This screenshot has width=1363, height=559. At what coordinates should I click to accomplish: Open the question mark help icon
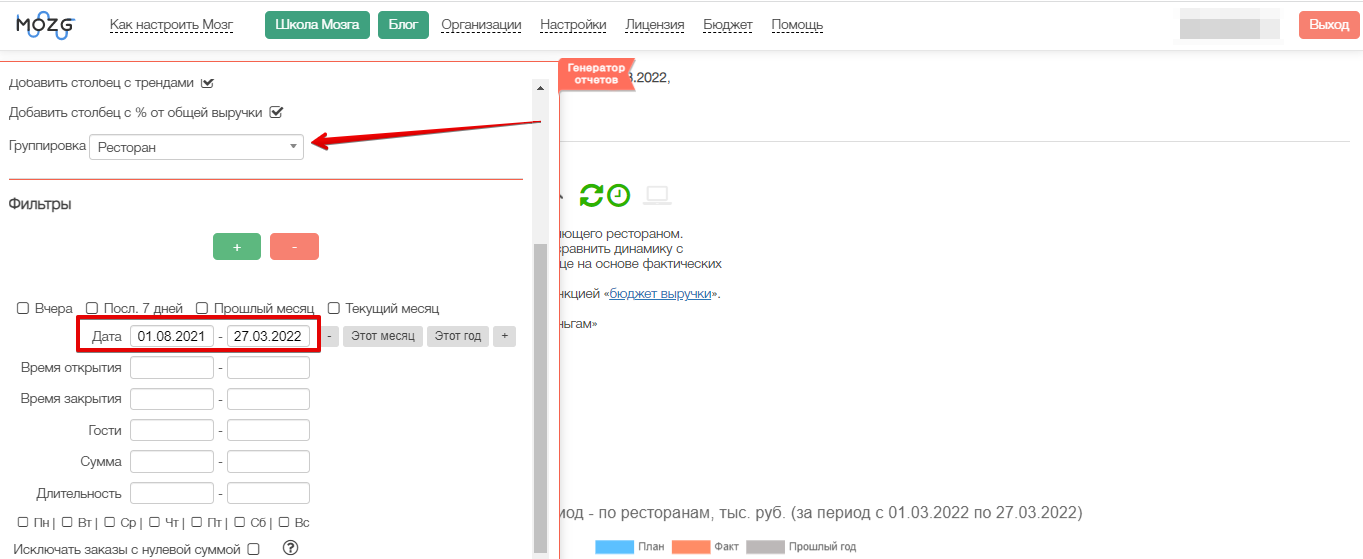(x=291, y=547)
